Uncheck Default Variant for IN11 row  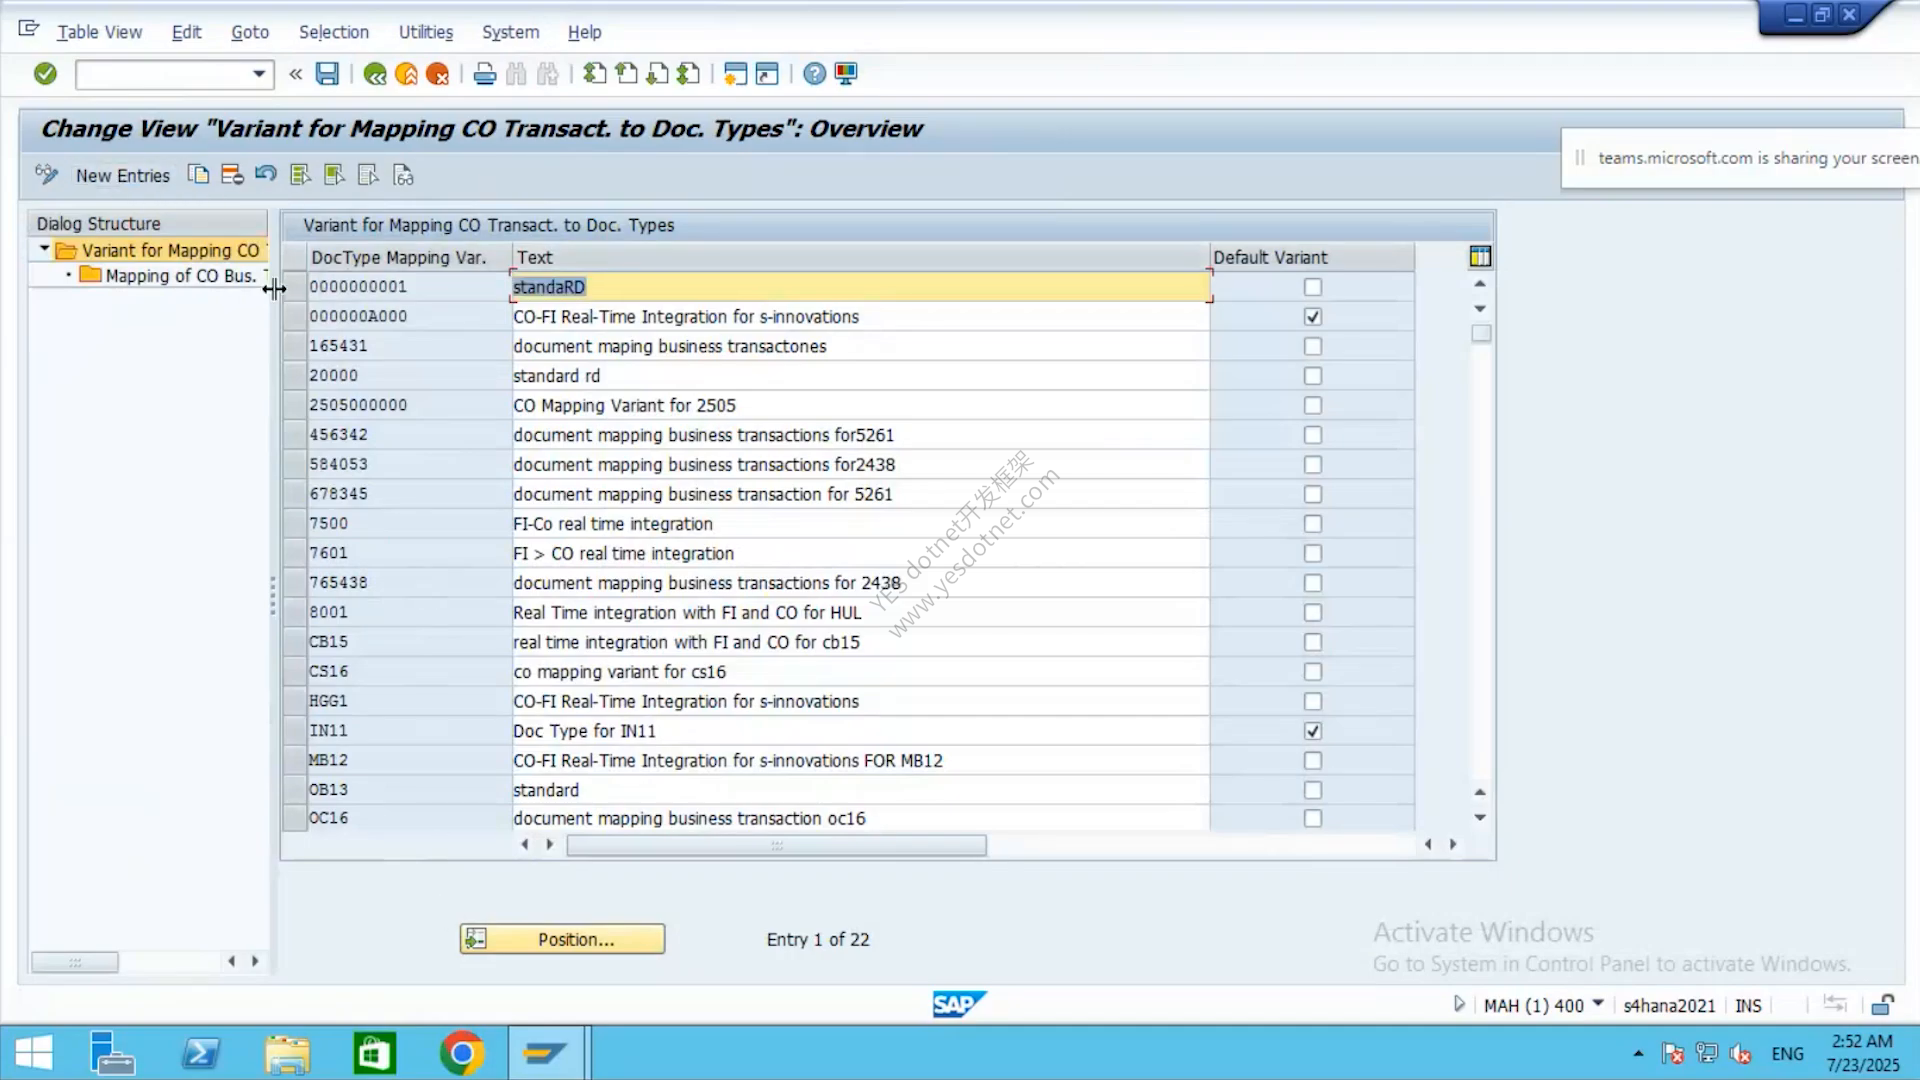(1313, 731)
